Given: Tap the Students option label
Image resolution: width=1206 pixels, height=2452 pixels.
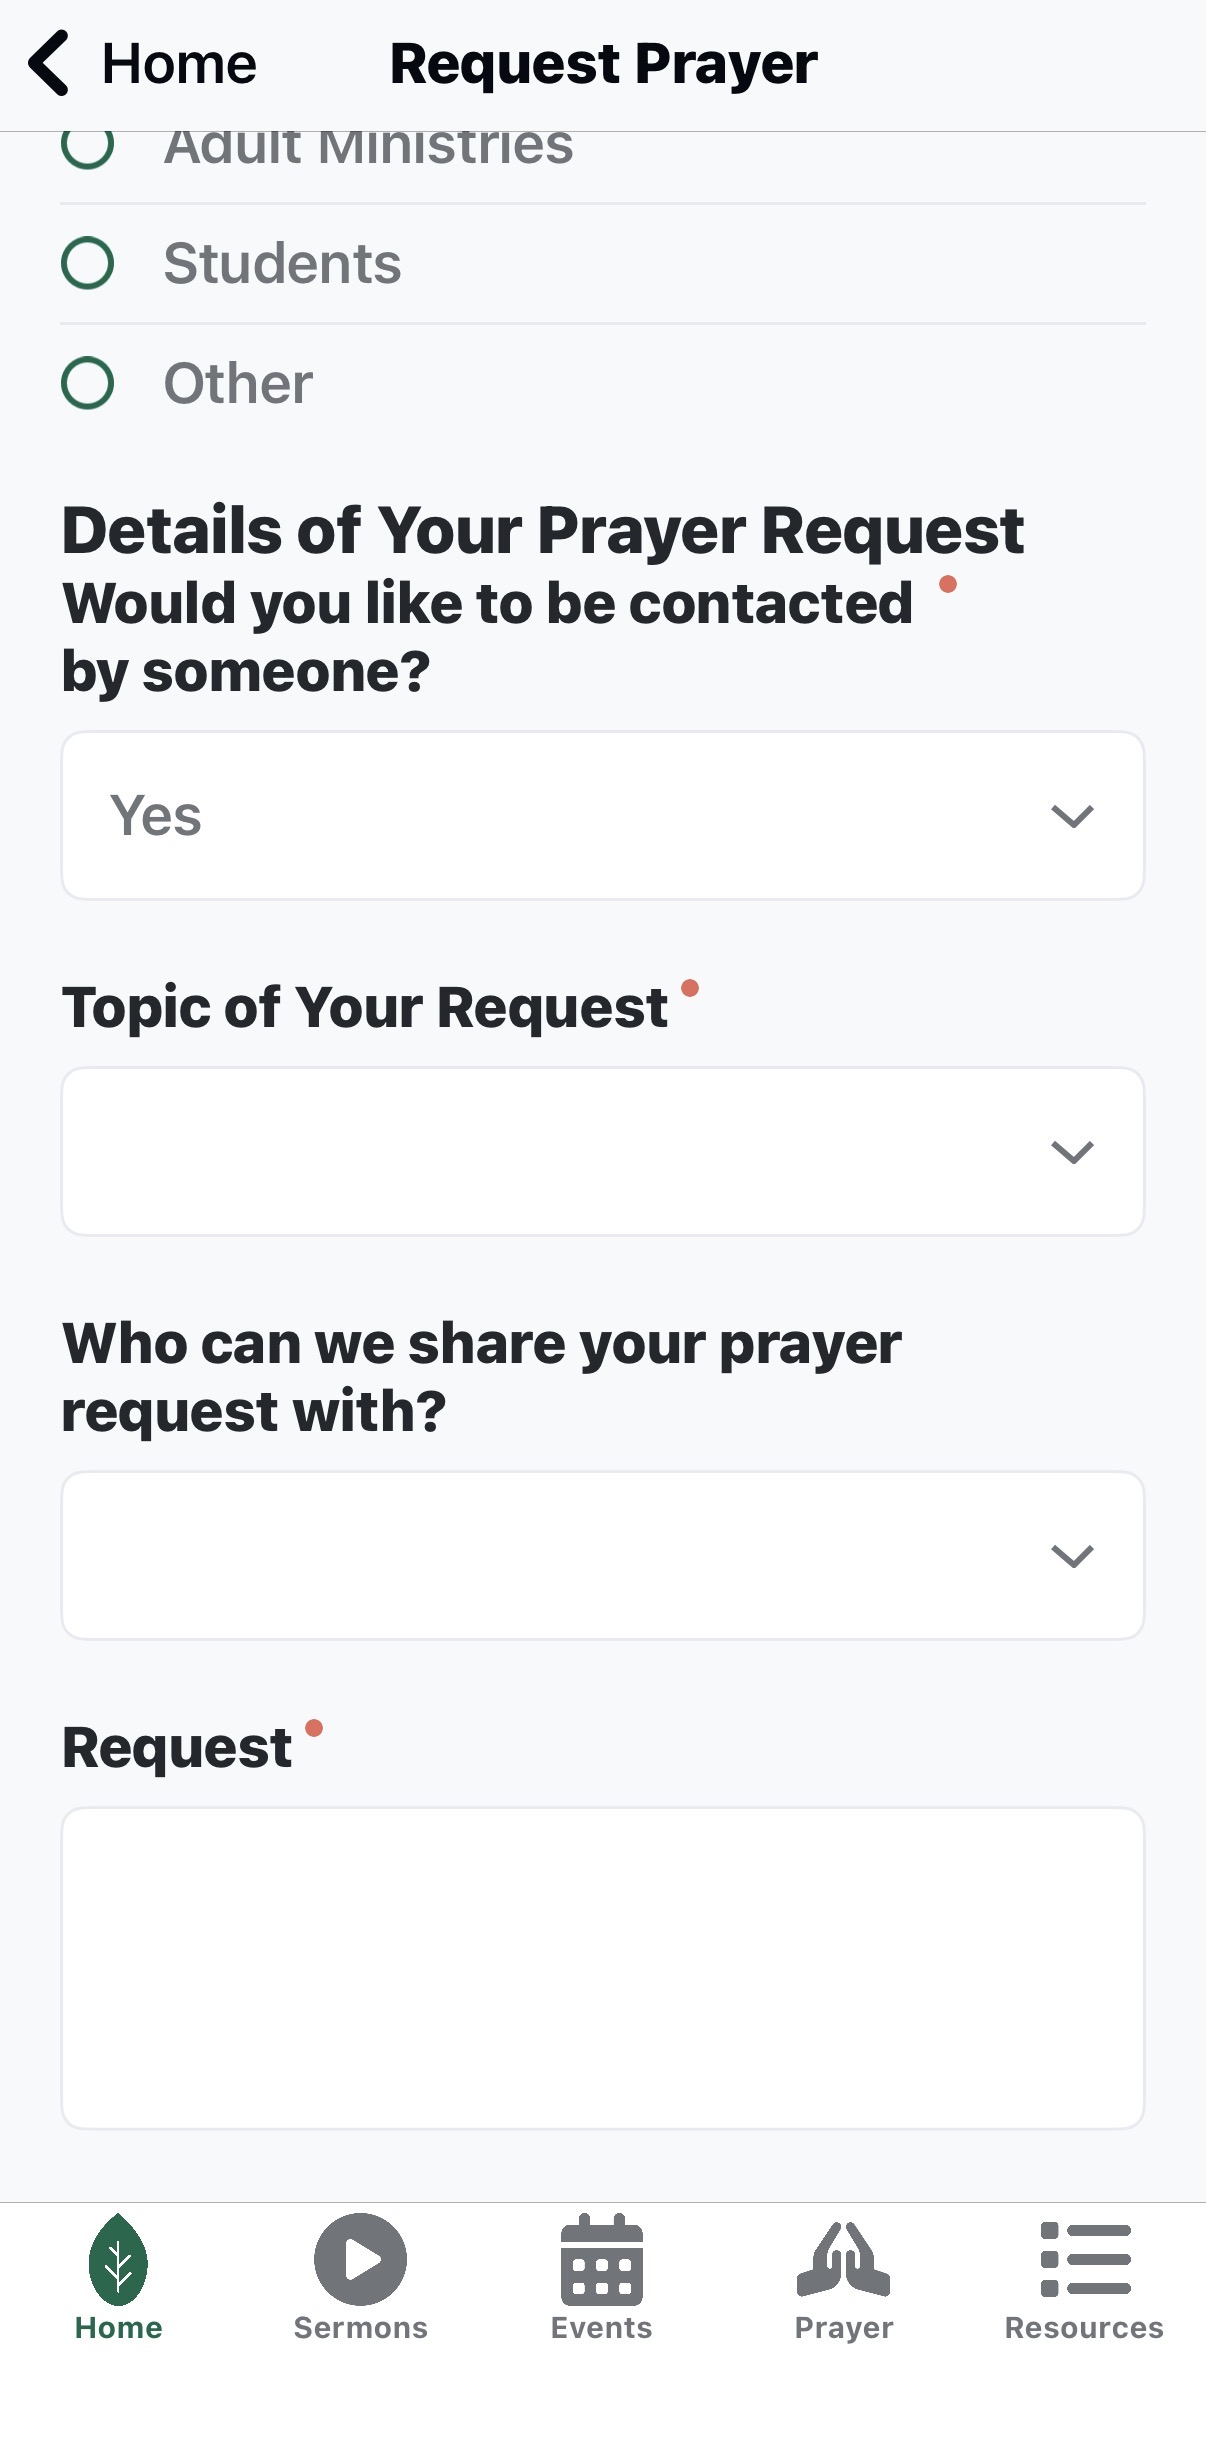Looking at the screenshot, I should point(282,264).
